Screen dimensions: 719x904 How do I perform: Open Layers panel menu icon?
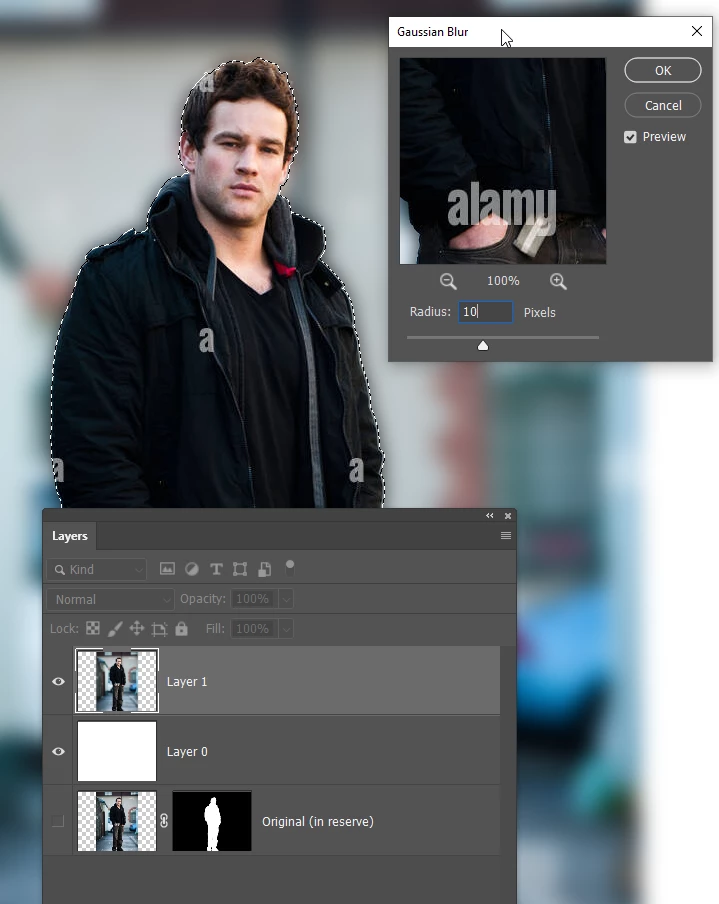[x=506, y=536]
